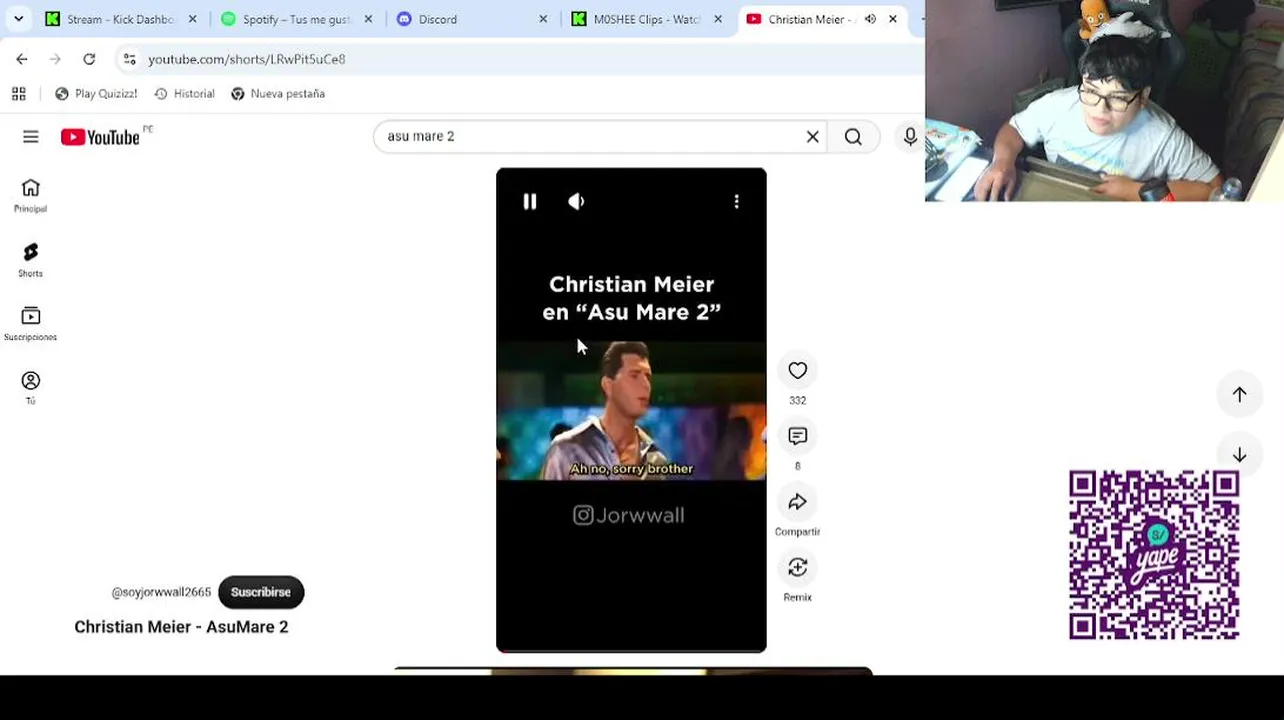Open Play Quizizz bookmark
The image size is (1284, 720).
(97, 94)
